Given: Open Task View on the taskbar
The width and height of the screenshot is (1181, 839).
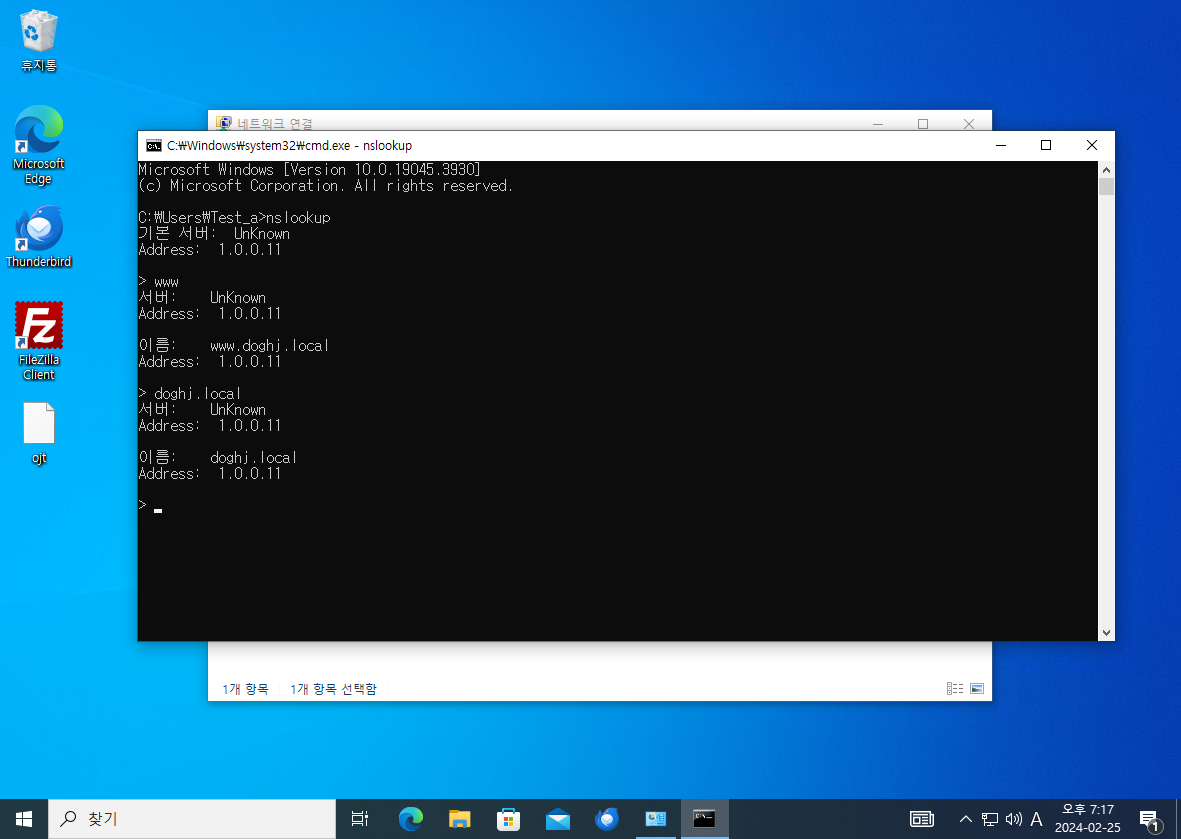Looking at the screenshot, I should point(360,819).
